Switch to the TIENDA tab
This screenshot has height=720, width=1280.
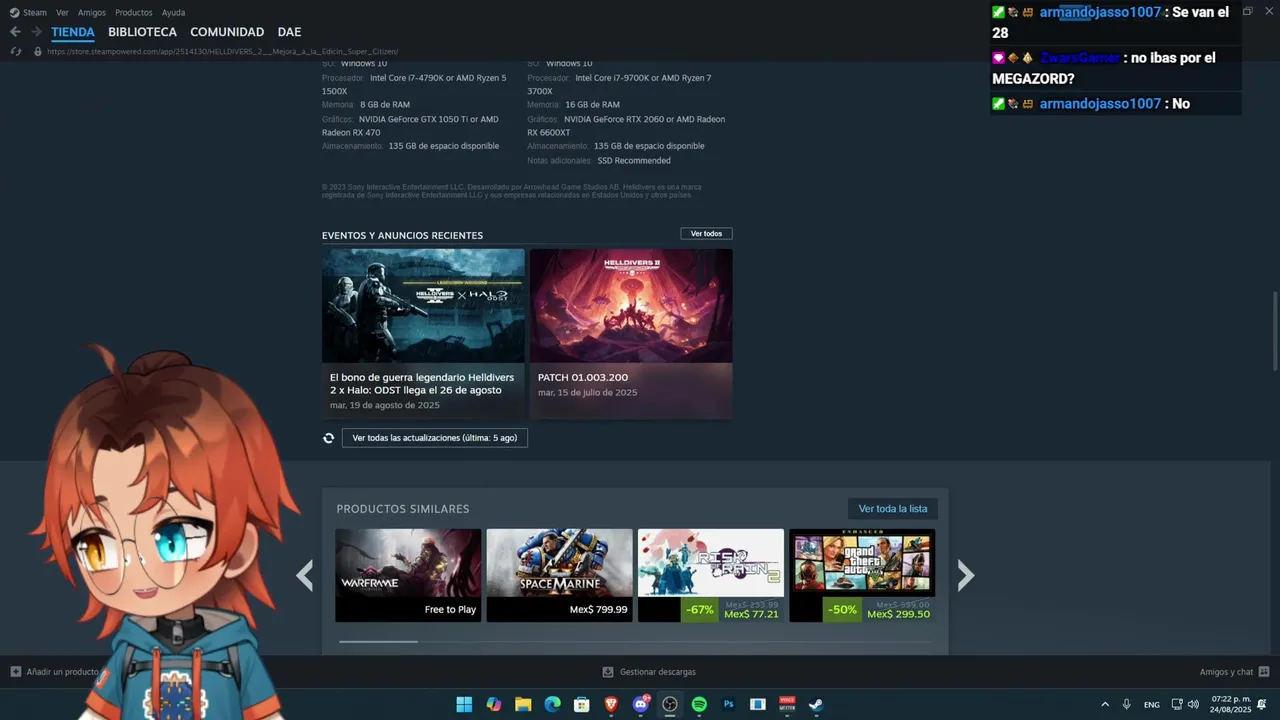pos(73,32)
